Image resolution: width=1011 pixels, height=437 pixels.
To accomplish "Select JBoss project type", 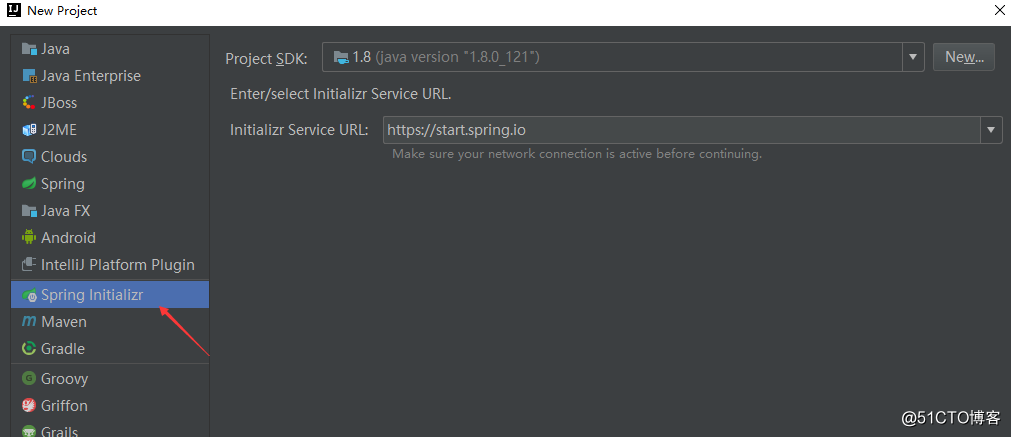I will 110,103.
